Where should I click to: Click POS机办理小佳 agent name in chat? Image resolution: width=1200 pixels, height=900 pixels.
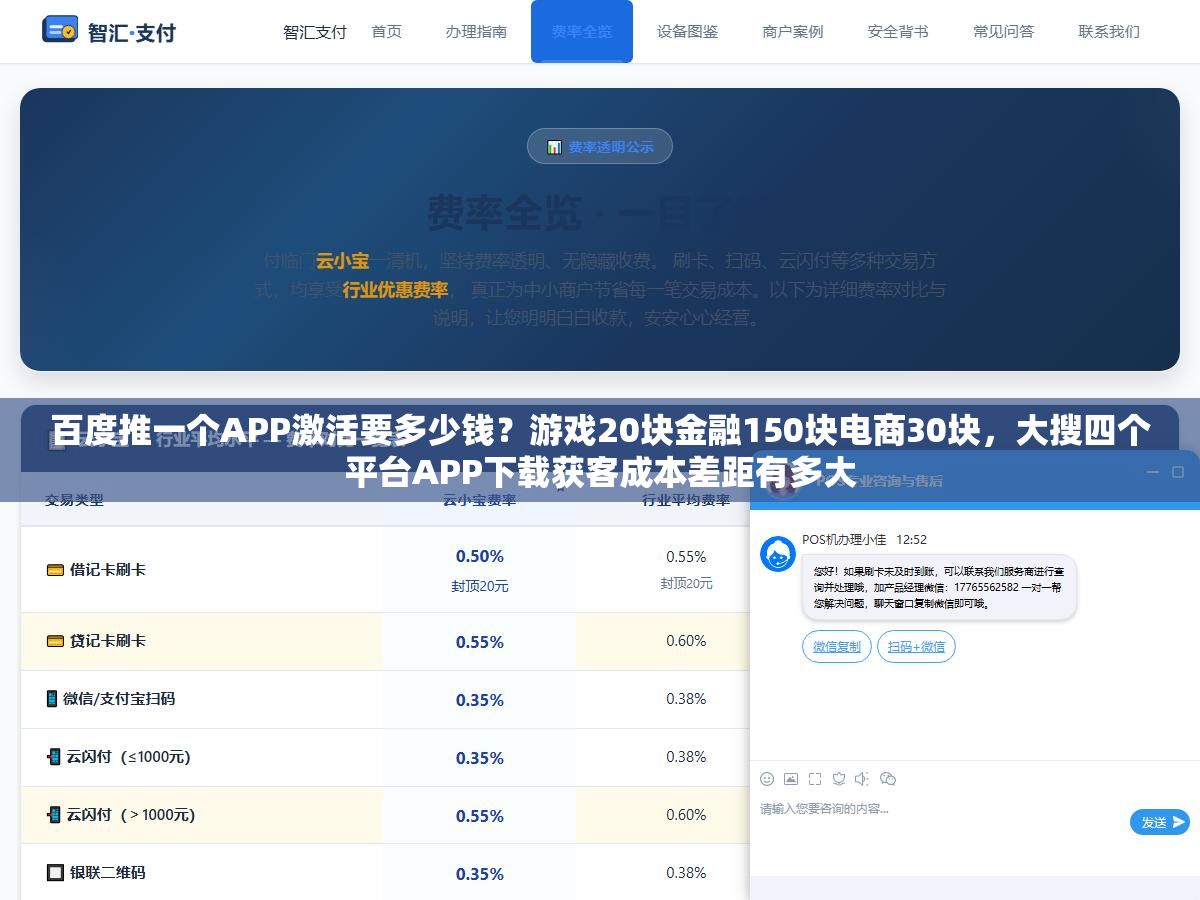tap(844, 540)
